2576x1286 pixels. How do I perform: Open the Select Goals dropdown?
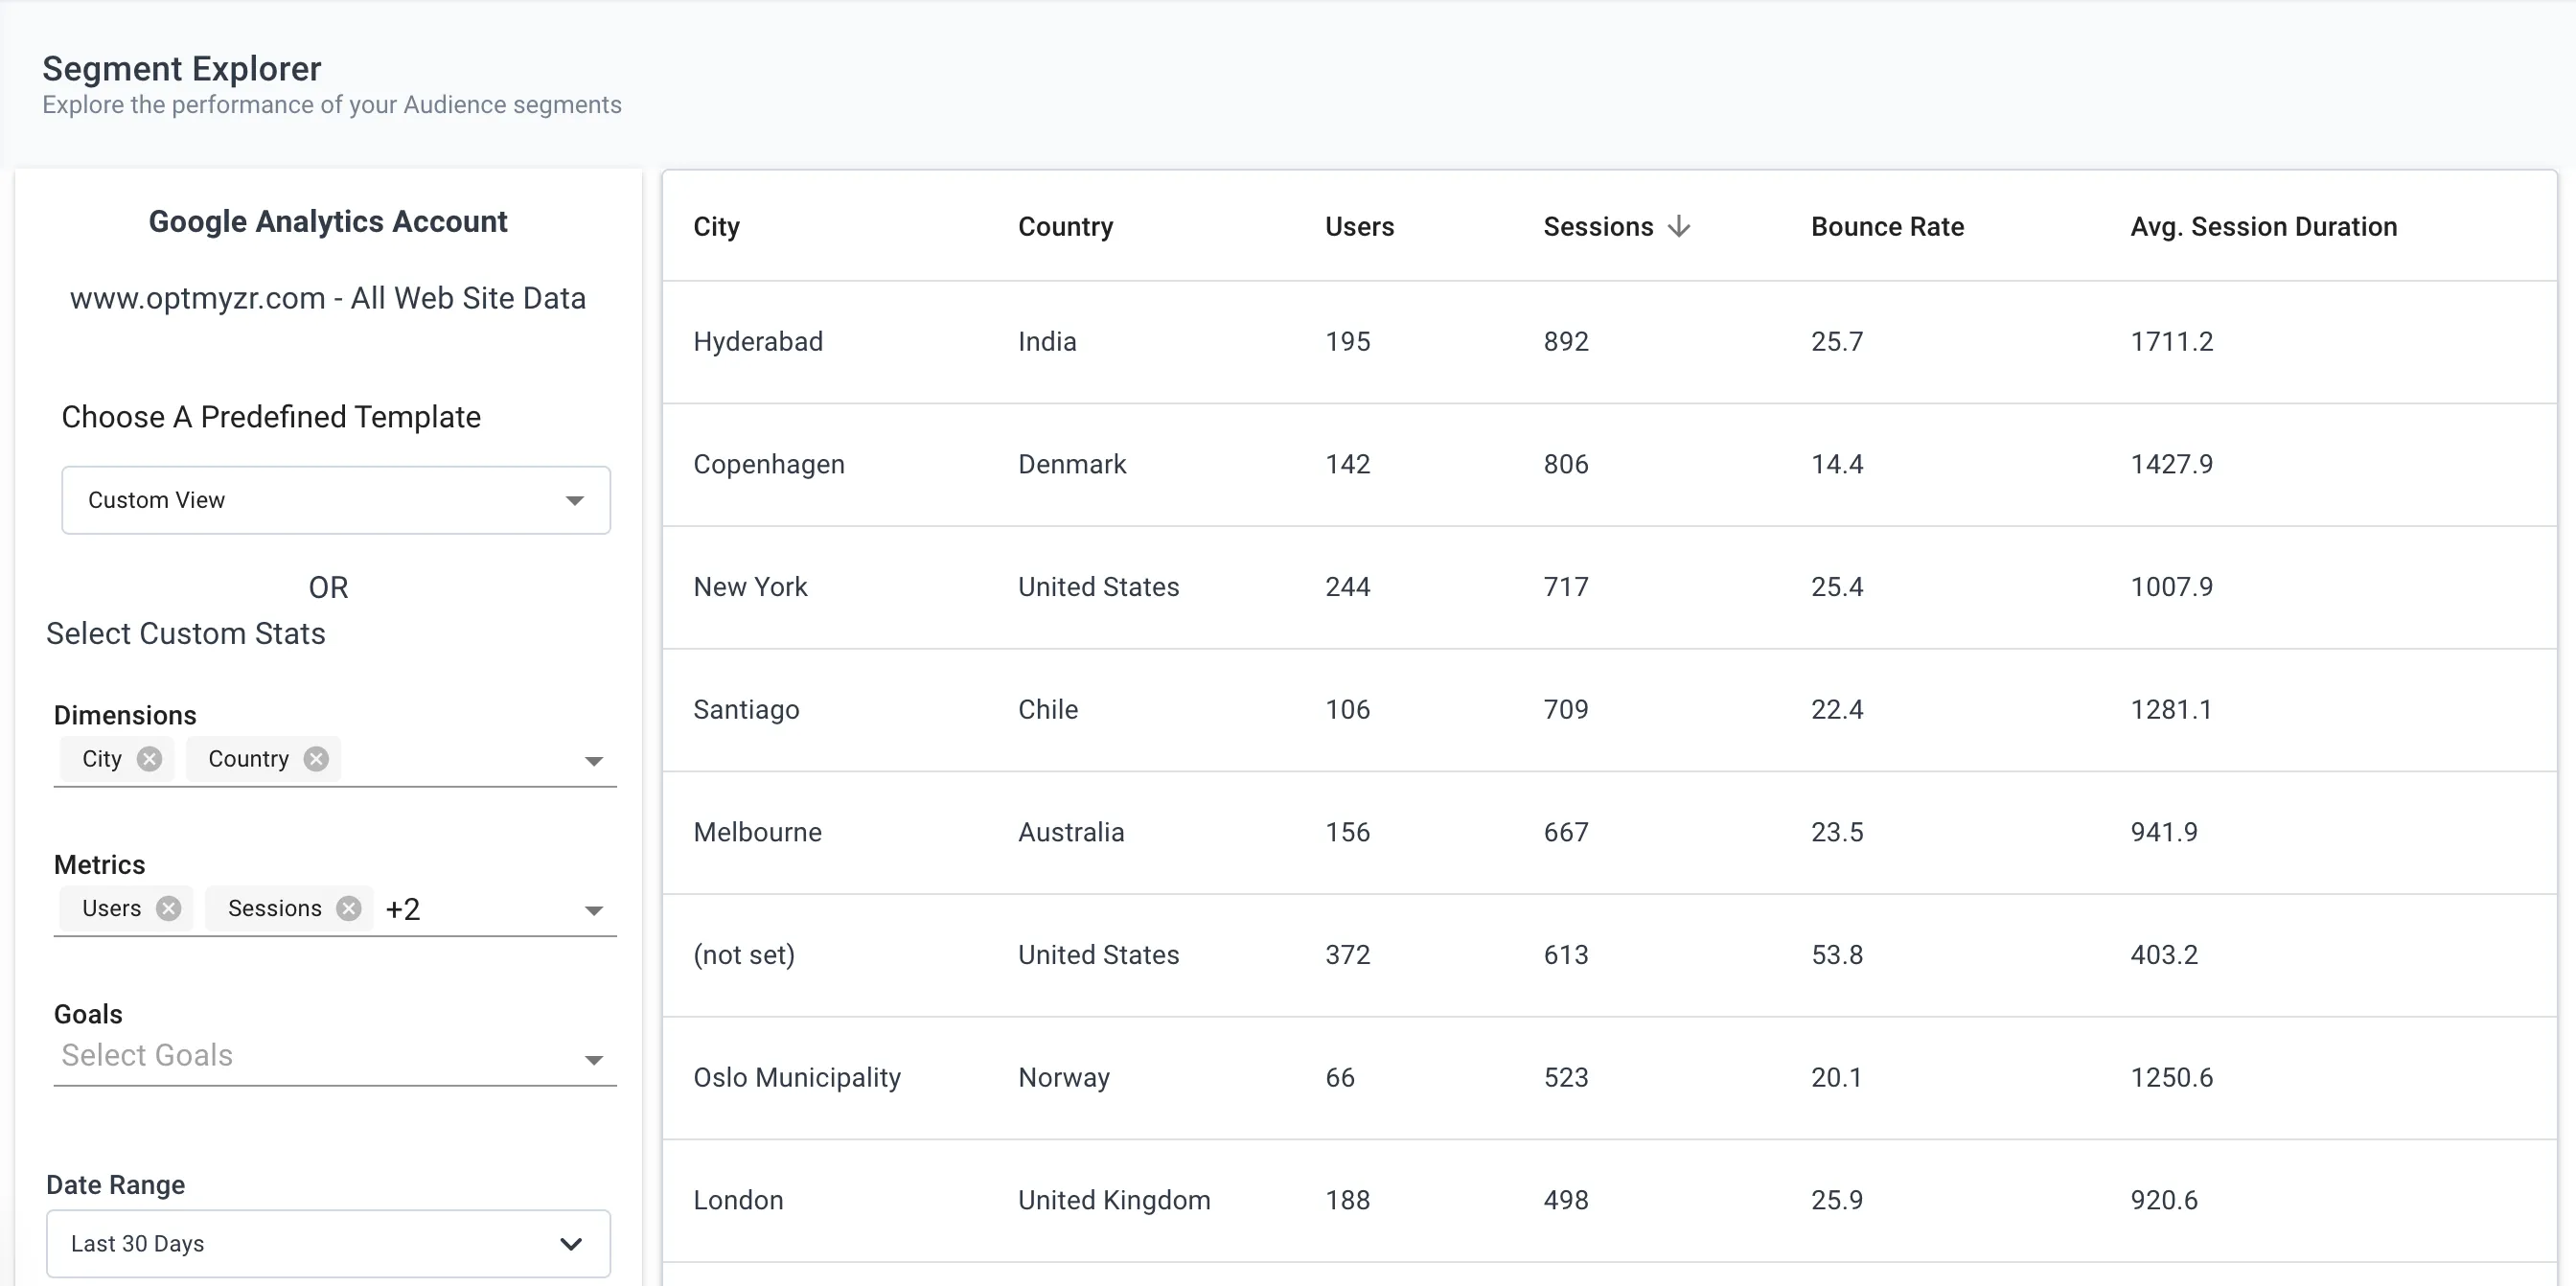[335, 1057]
